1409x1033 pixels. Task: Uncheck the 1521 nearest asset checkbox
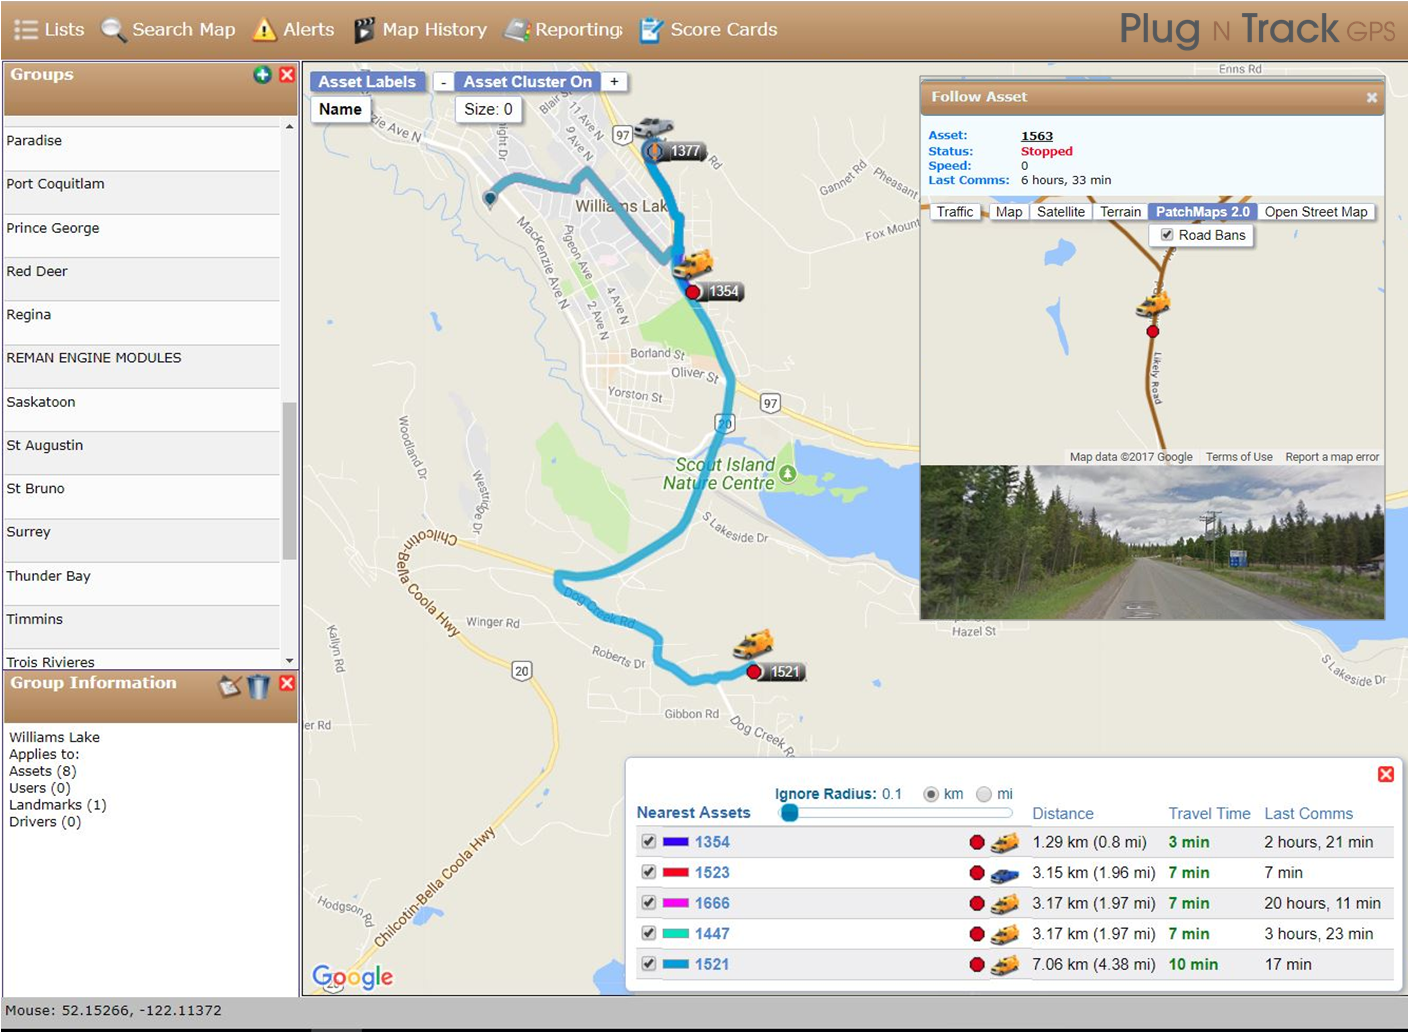pyautogui.click(x=649, y=964)
